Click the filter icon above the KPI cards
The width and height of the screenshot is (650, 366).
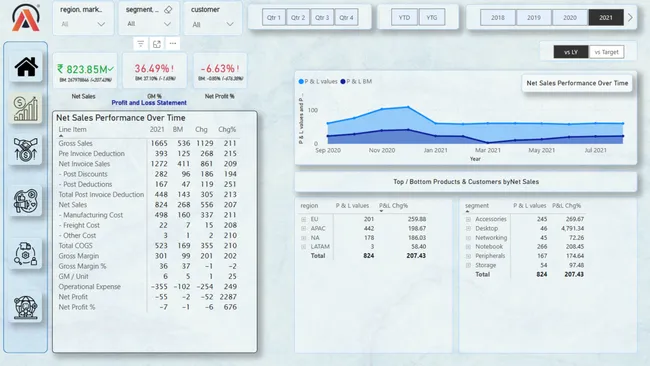[x=141, y=44]
